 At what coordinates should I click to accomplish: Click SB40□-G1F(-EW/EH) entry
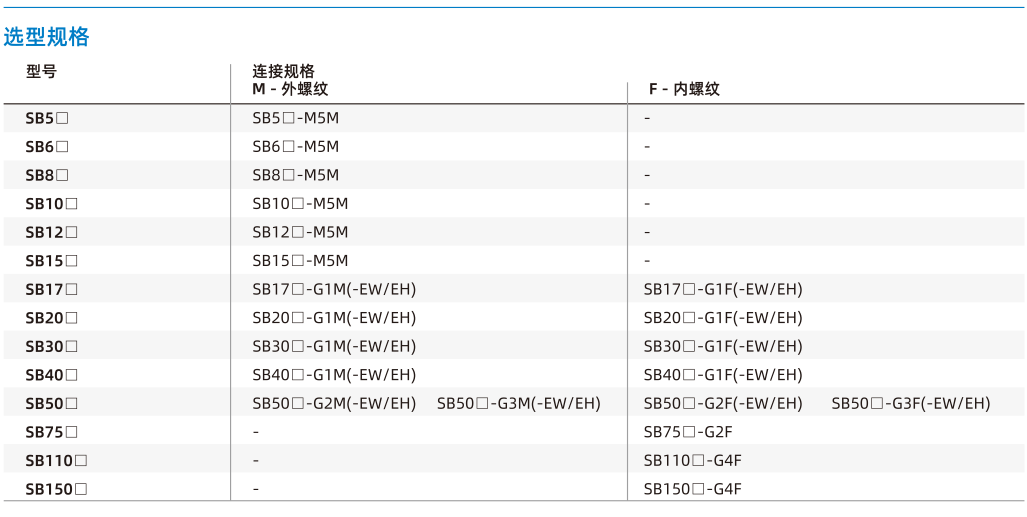(x=723, y=375)
